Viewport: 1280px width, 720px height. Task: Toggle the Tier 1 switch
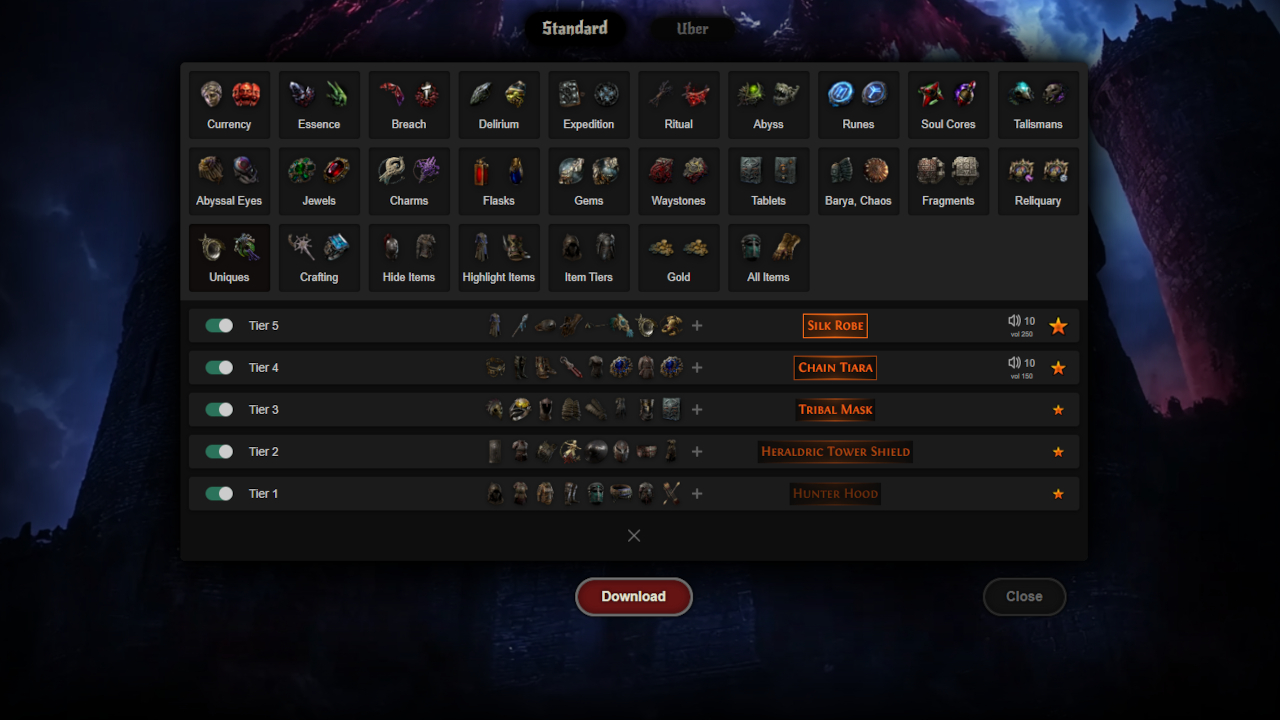pyautogui.click(x=219, y=494)
